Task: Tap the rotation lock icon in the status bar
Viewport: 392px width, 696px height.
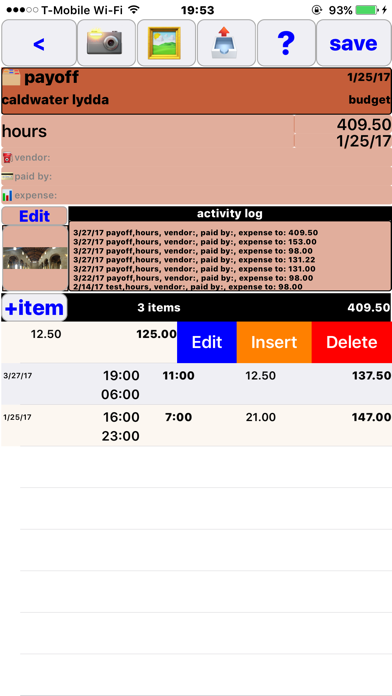Action: tap(317, 10)
